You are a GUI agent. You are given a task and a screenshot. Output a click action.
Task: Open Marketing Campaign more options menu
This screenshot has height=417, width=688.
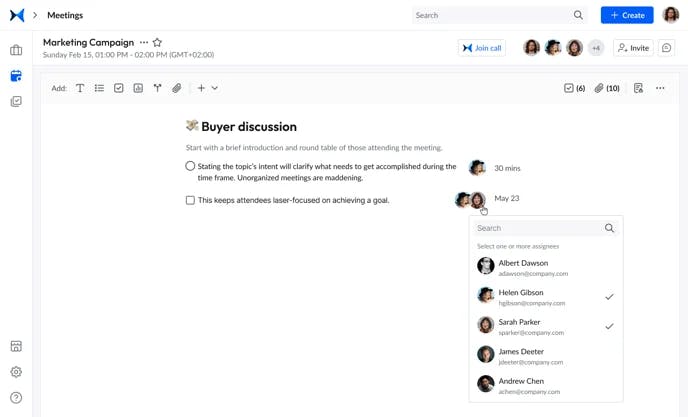coord(144,43)
